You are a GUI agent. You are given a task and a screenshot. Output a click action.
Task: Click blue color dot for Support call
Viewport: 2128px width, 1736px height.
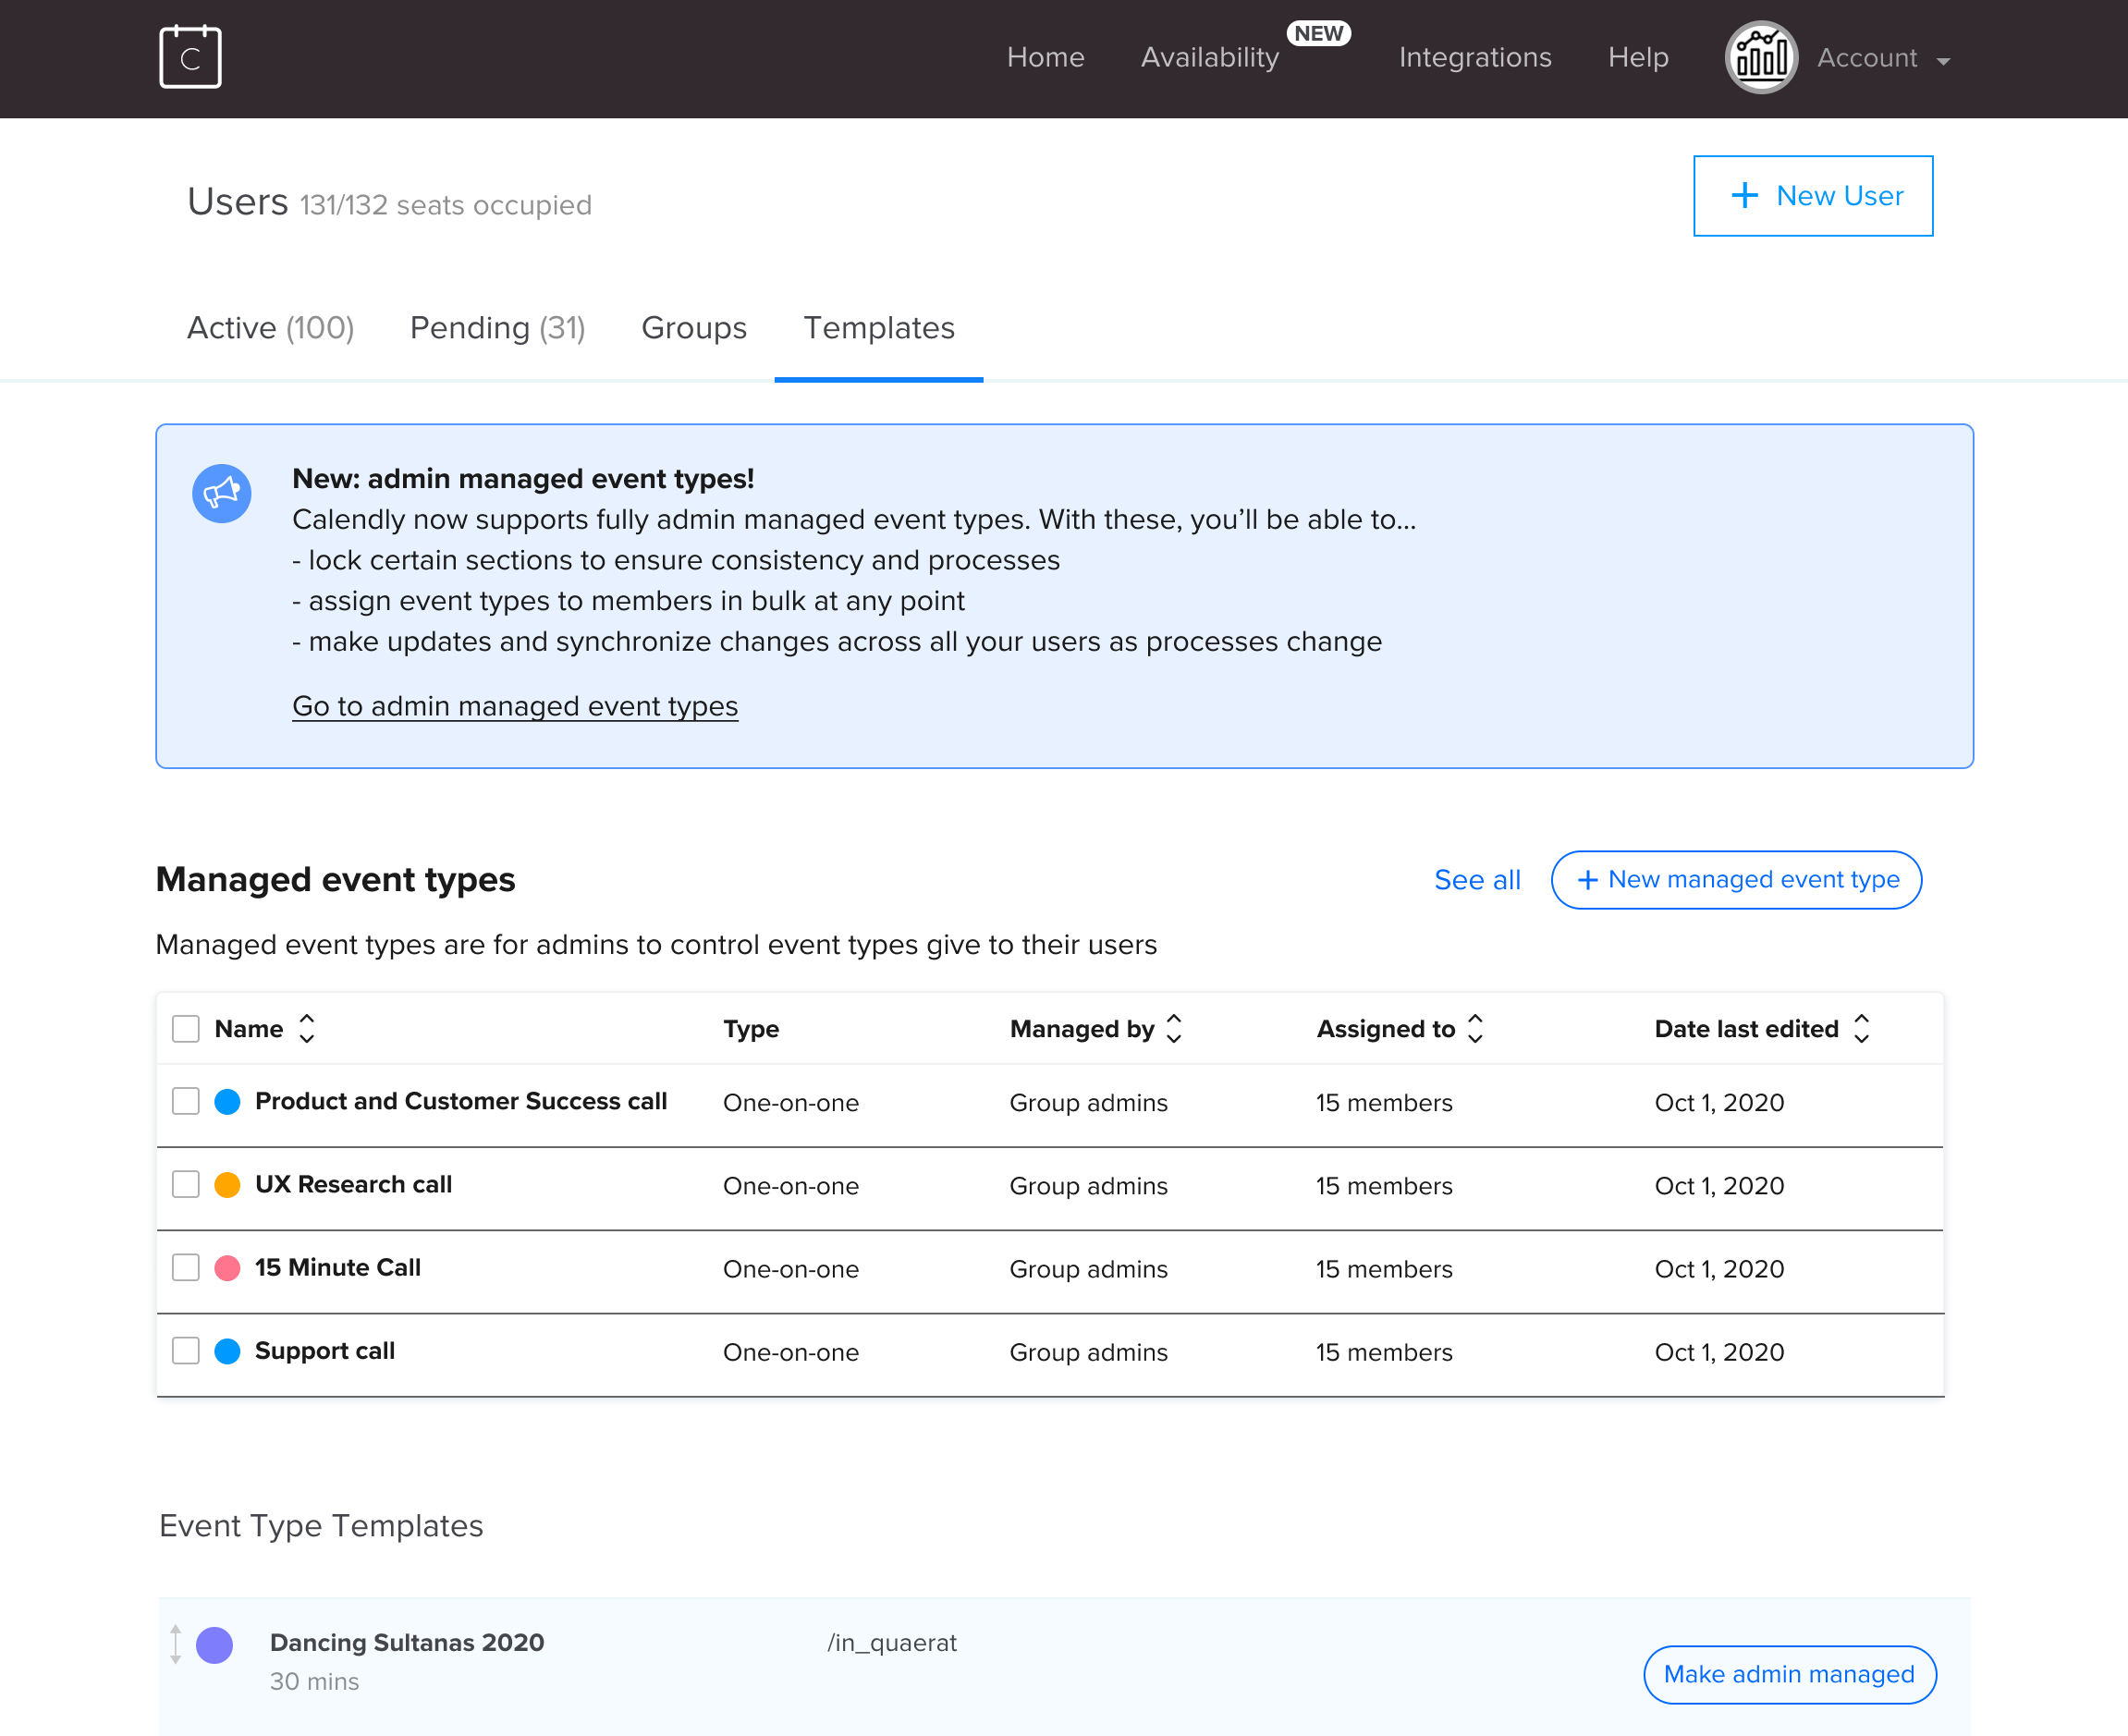pyautogui.click(x=227, y=1350)
